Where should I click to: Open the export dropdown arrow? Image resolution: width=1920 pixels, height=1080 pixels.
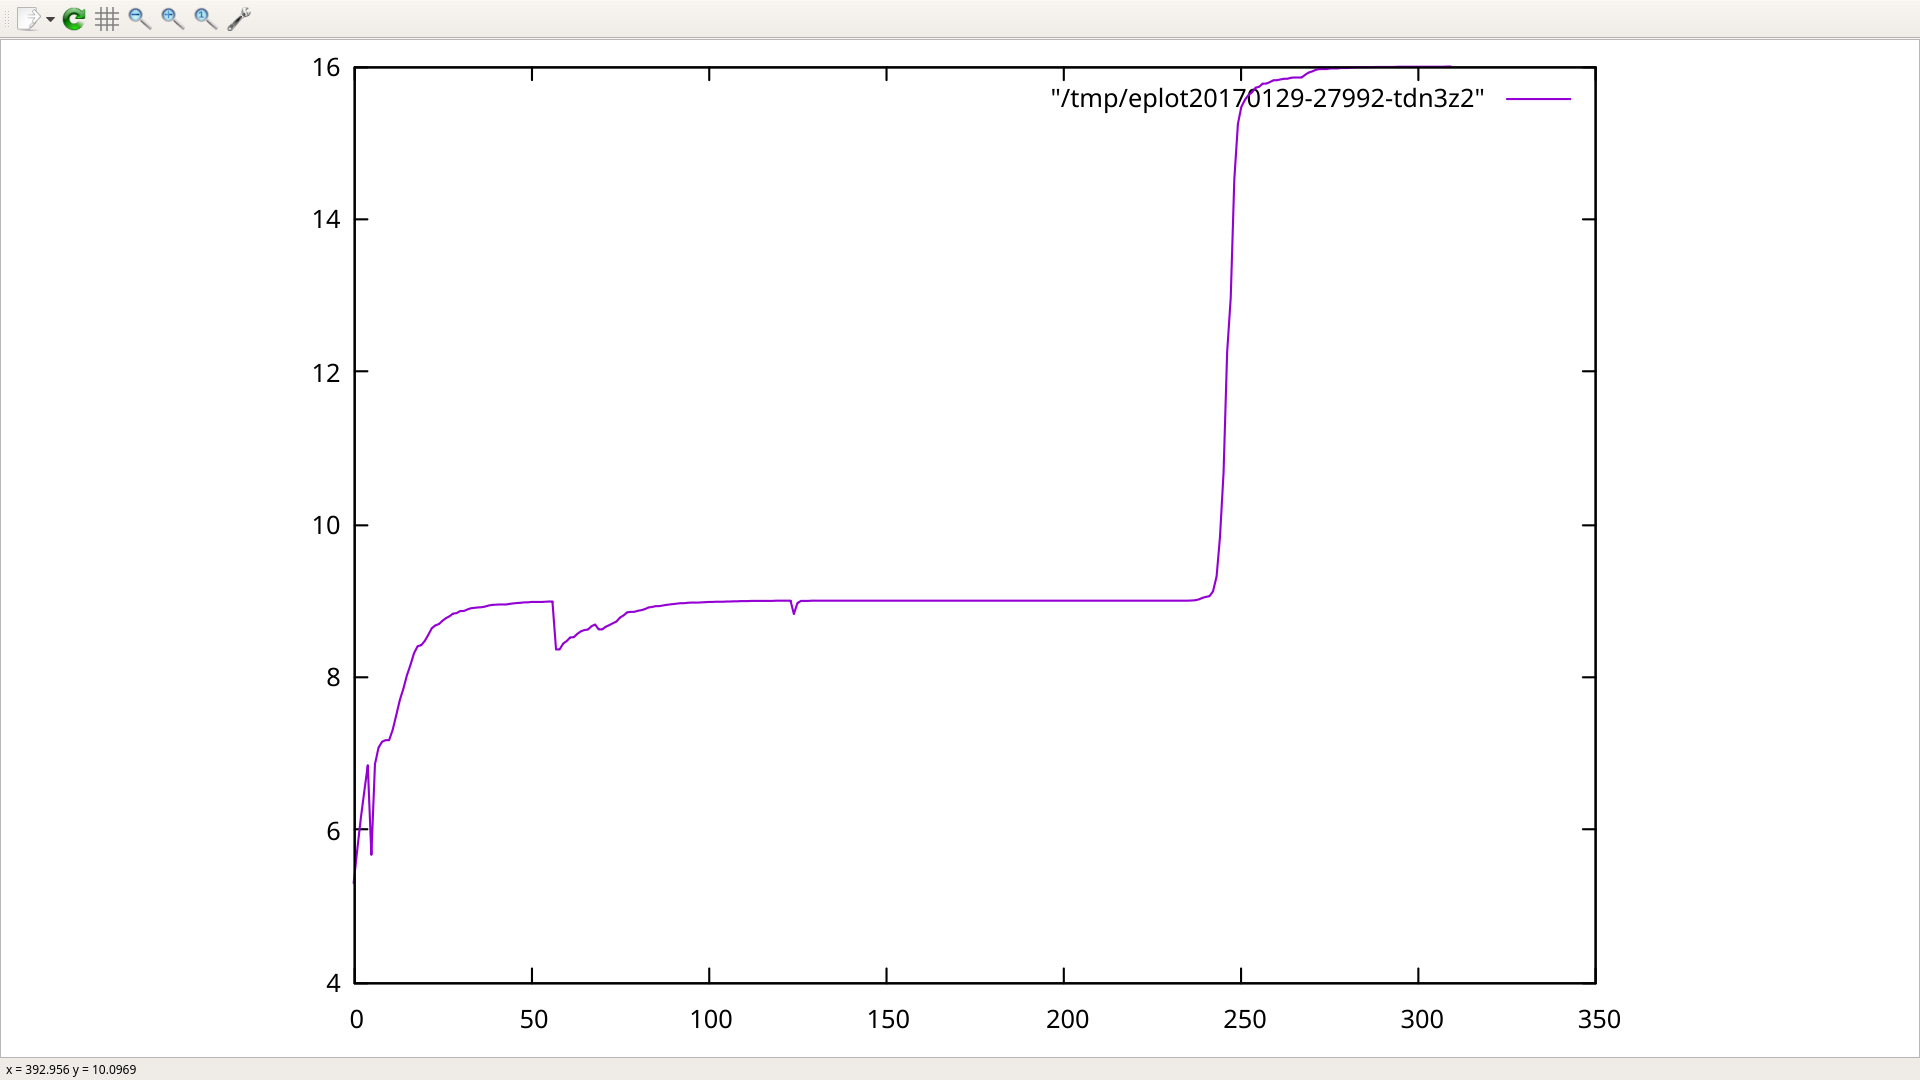pos(50,19)
